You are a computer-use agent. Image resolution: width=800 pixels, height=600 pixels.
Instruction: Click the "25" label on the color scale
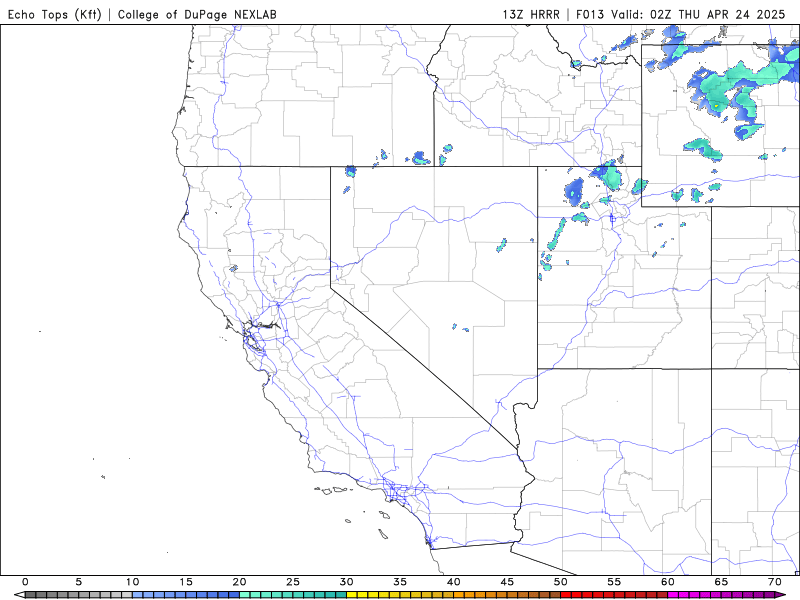click(293, 582)
